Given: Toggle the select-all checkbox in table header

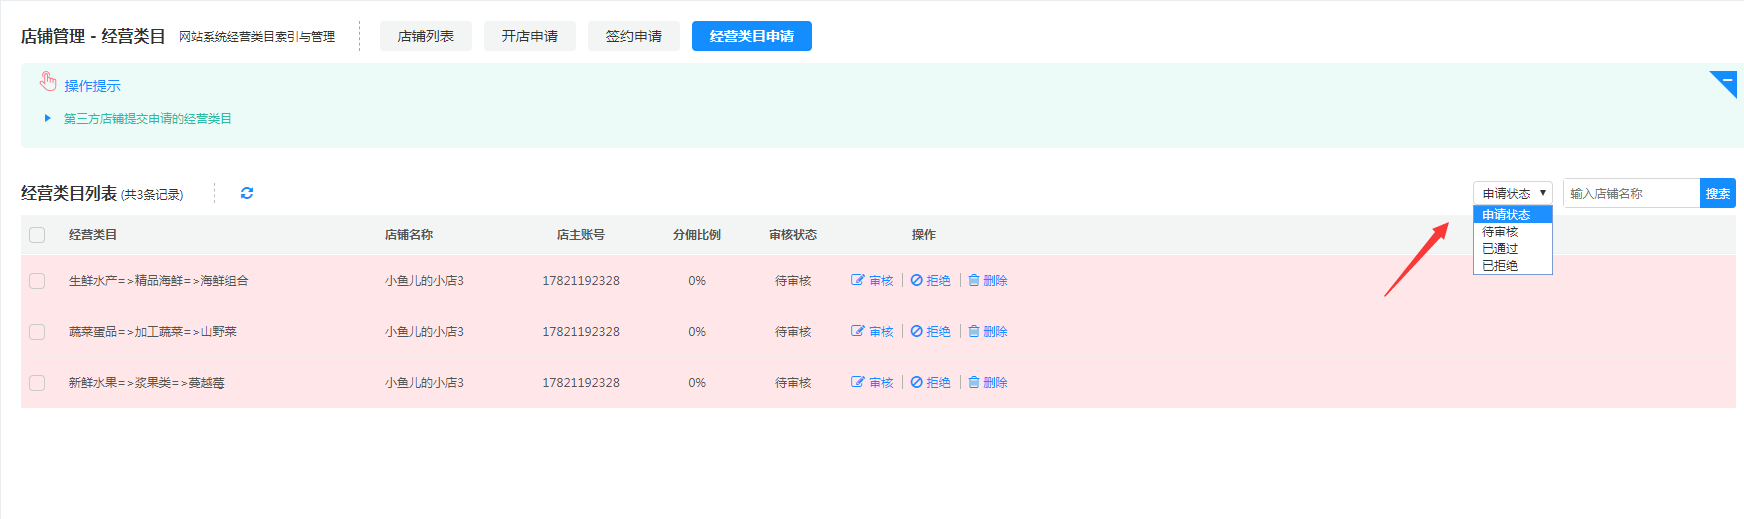Looking at the screenshot, I should [x=37, y=235].
